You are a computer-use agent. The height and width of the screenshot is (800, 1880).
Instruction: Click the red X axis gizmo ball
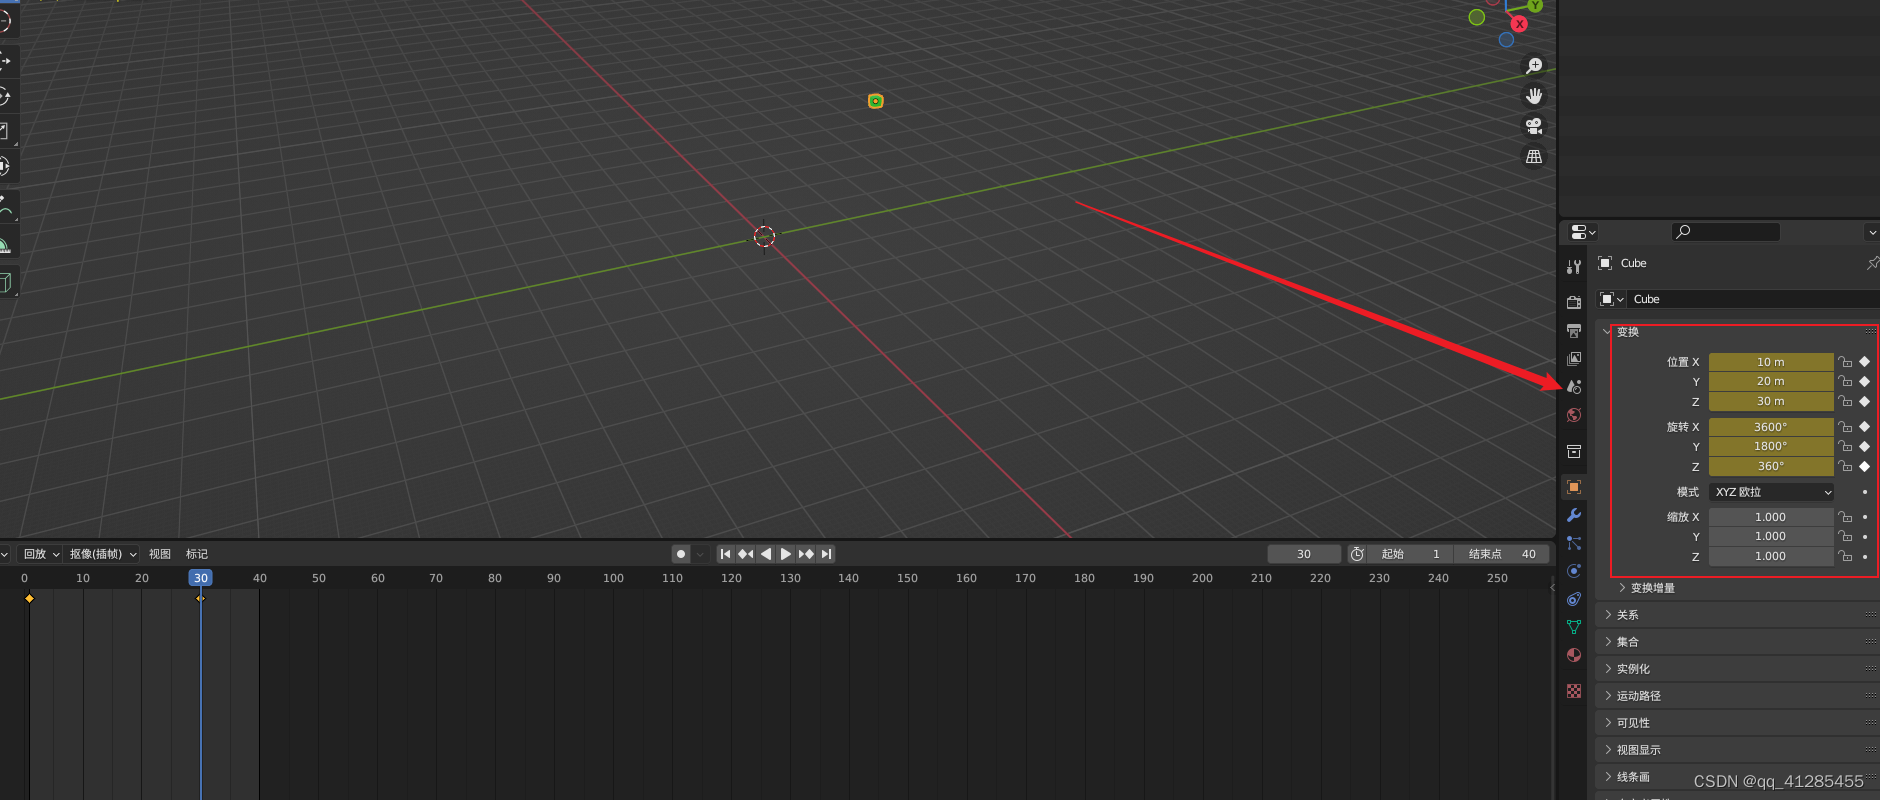coord(1519,24)
